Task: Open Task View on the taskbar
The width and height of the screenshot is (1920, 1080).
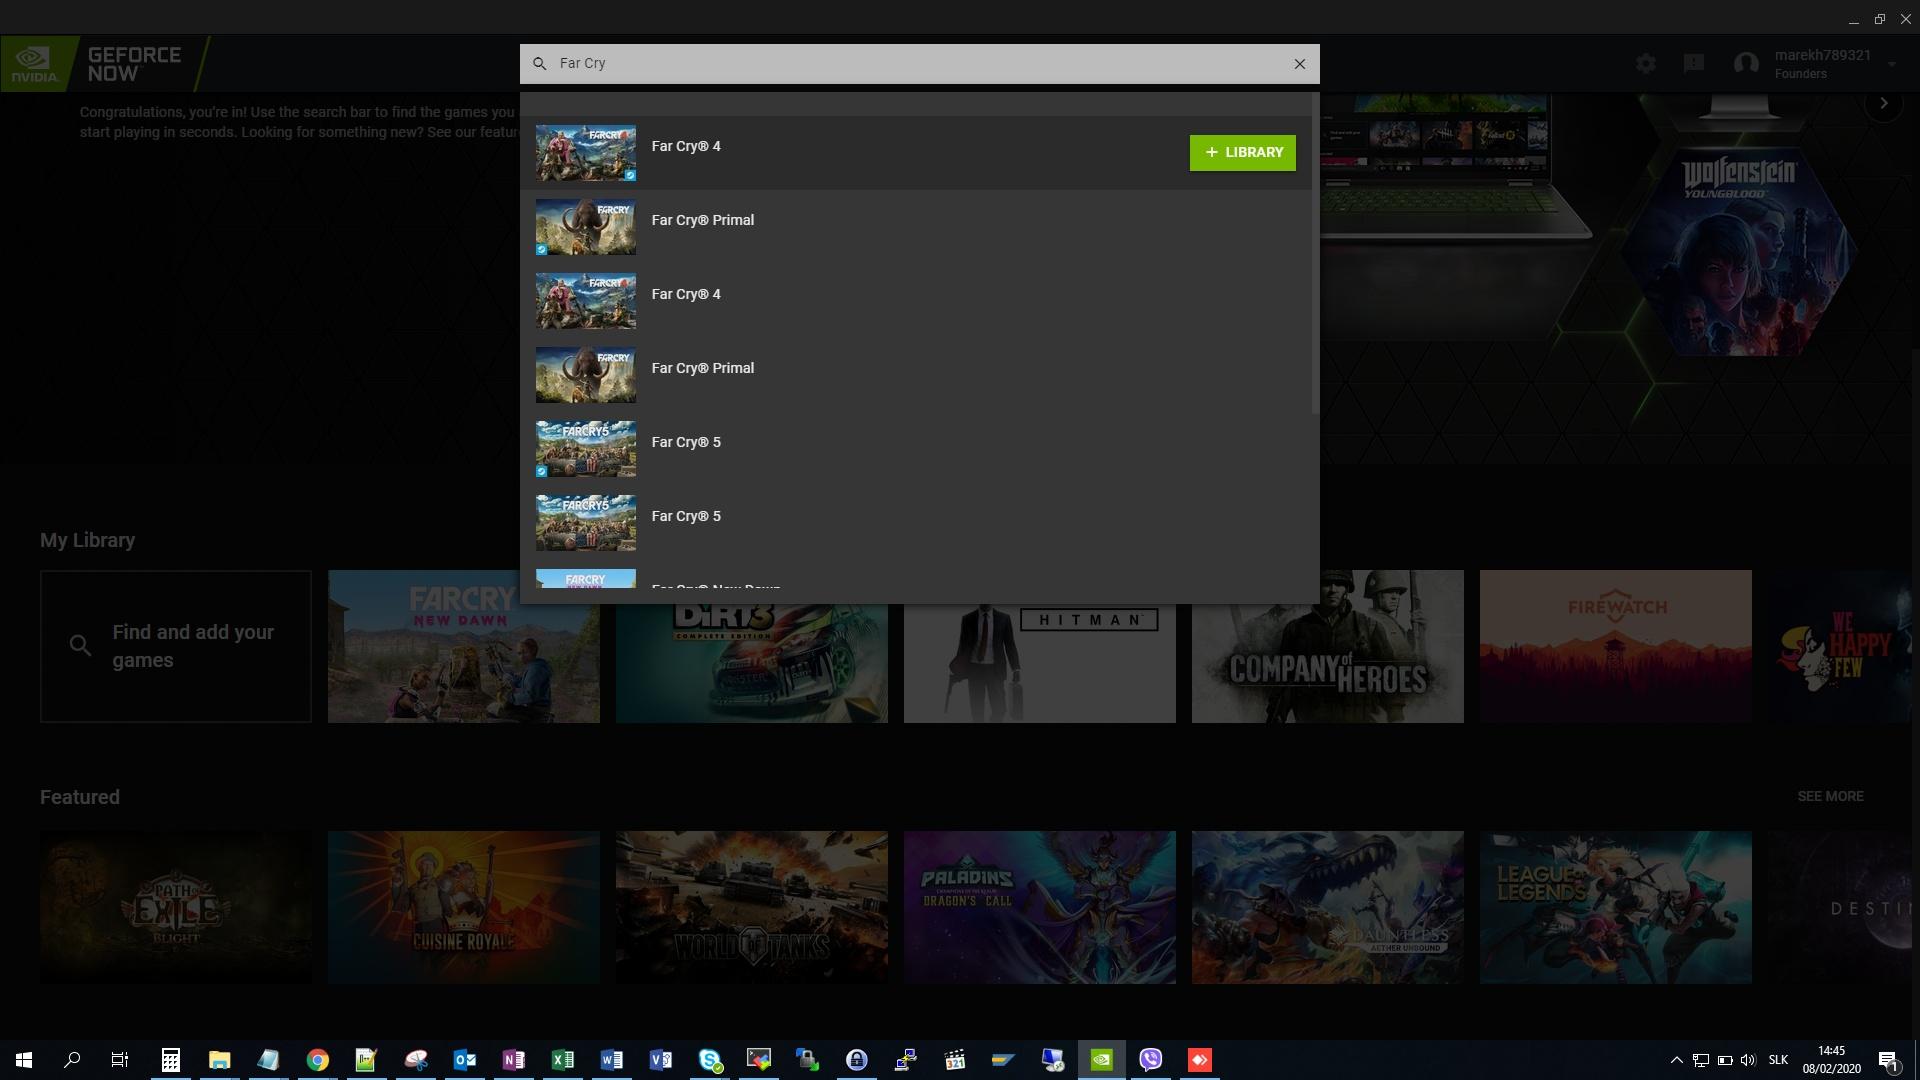Action: [x=120, y=1060]
